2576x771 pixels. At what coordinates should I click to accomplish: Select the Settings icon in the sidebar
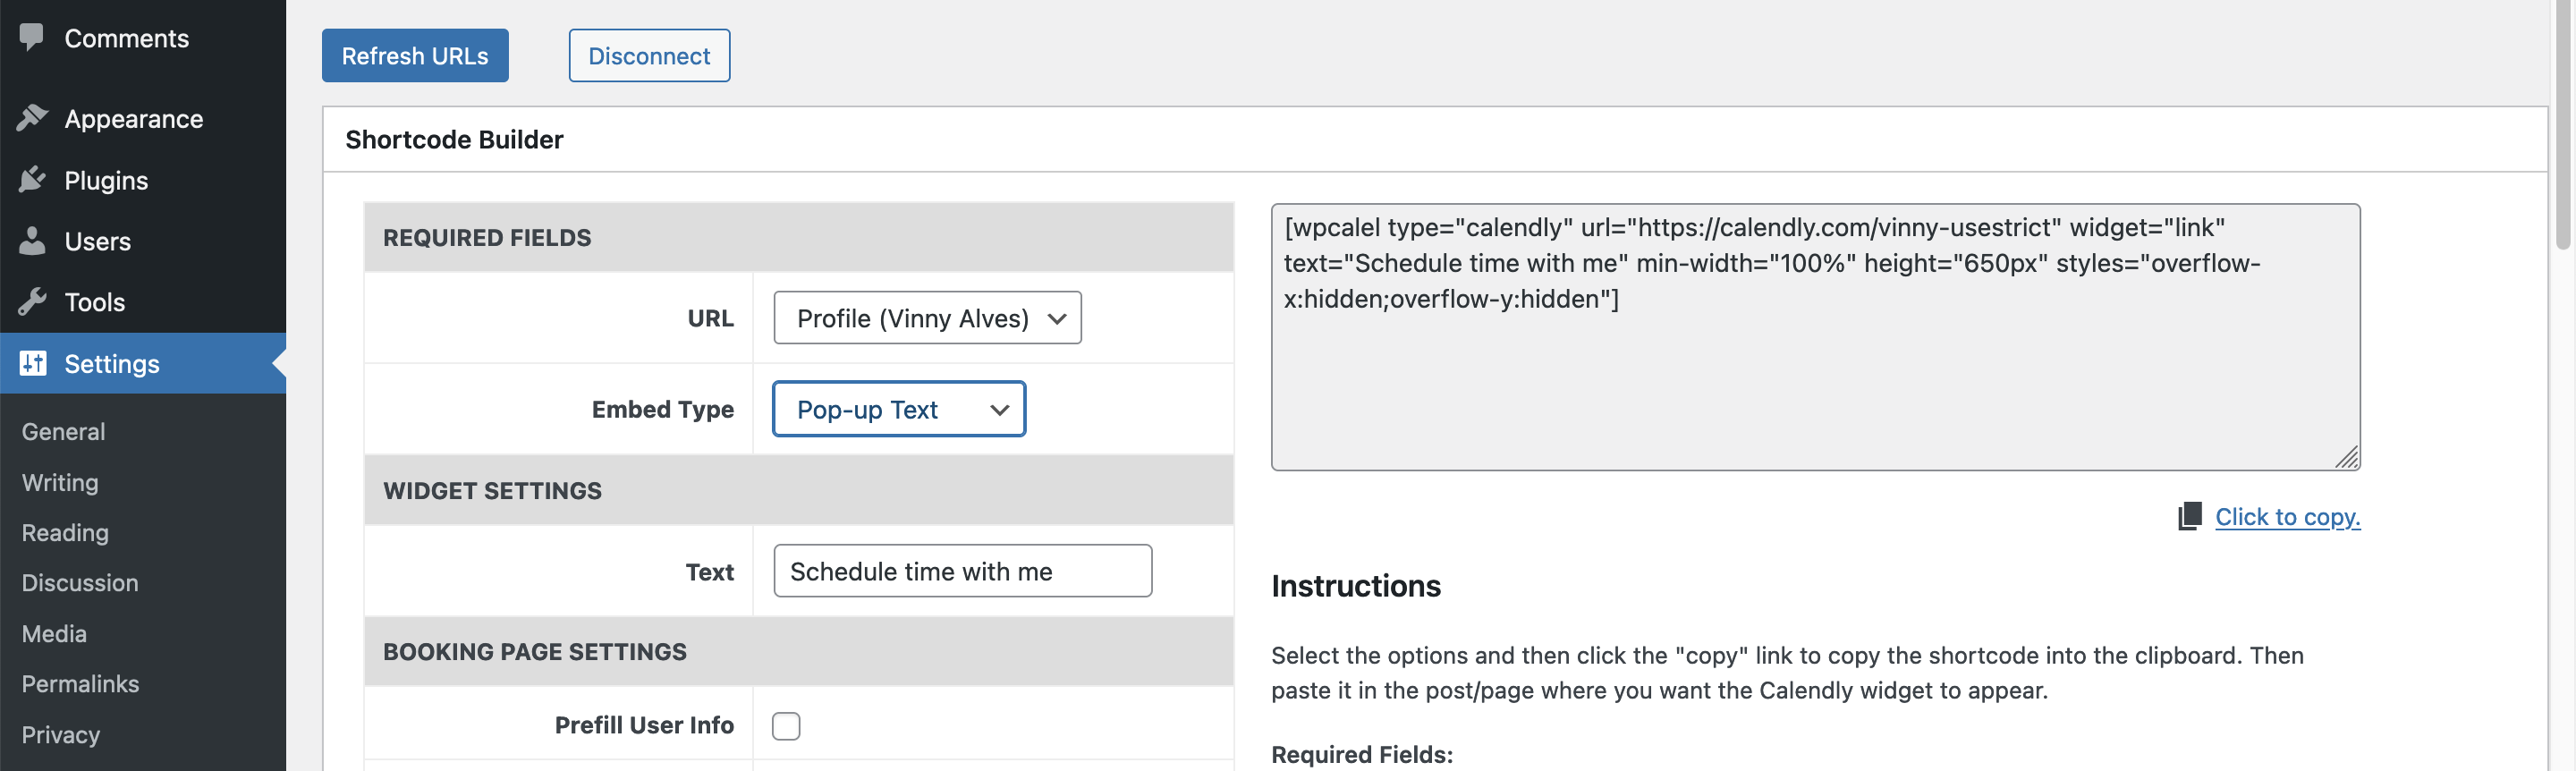click(33, 364)
